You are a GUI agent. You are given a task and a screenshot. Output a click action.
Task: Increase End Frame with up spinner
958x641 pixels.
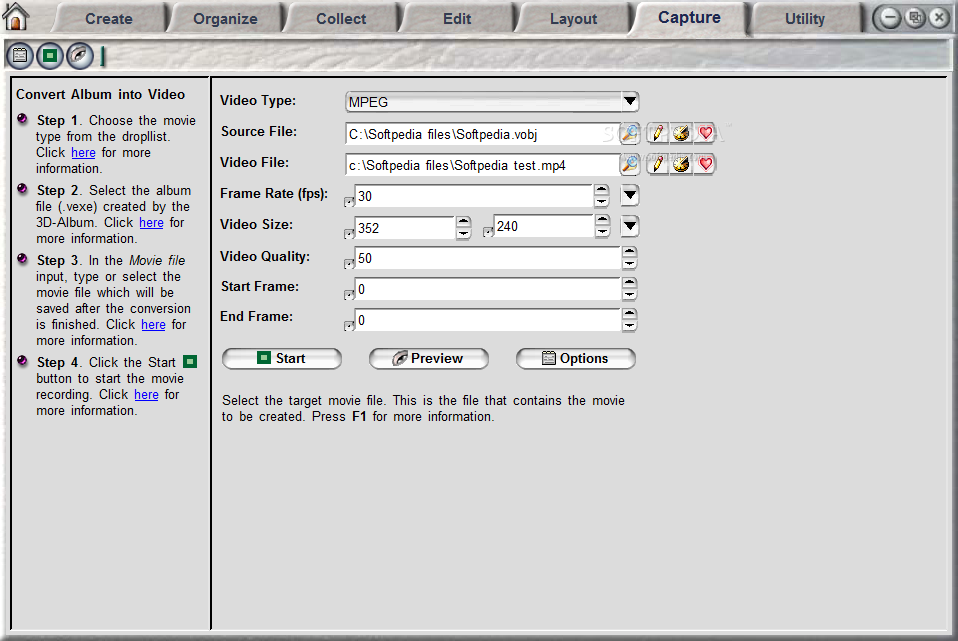pos(629,314)
